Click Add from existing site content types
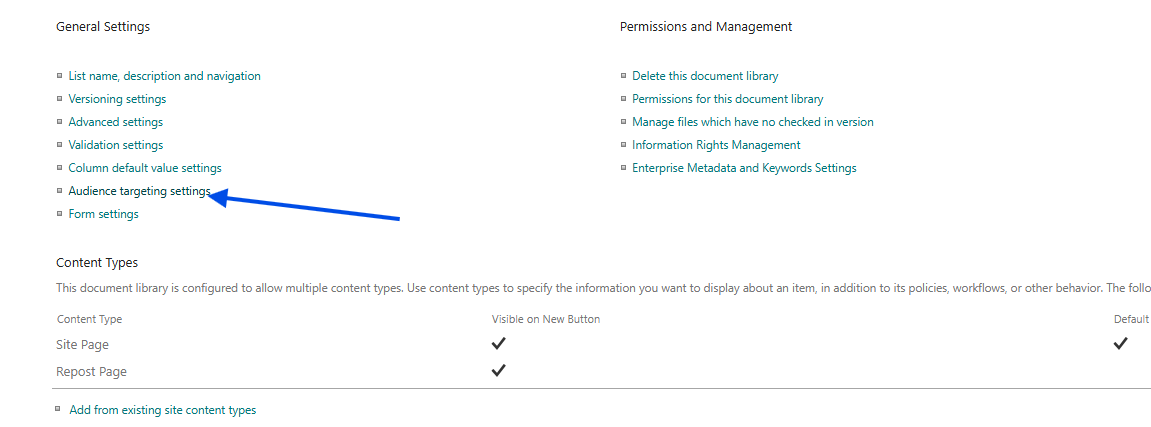The height and width of the screenshot is (427, 1151). coord(162,410)
